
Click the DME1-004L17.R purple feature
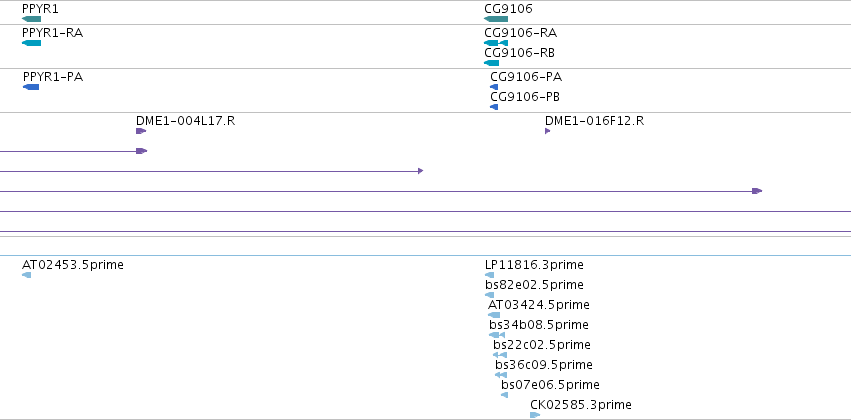(x=141, y=131)
